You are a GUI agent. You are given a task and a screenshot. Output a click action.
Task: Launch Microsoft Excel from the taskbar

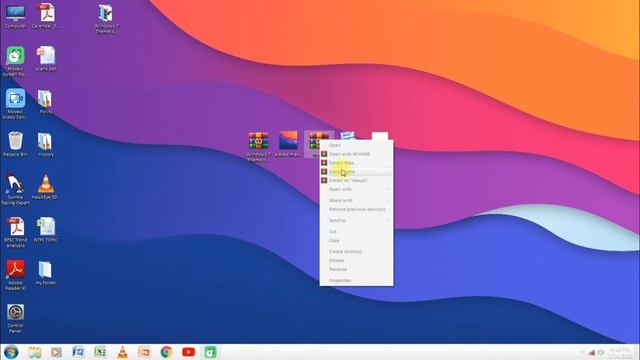point(100,352)
